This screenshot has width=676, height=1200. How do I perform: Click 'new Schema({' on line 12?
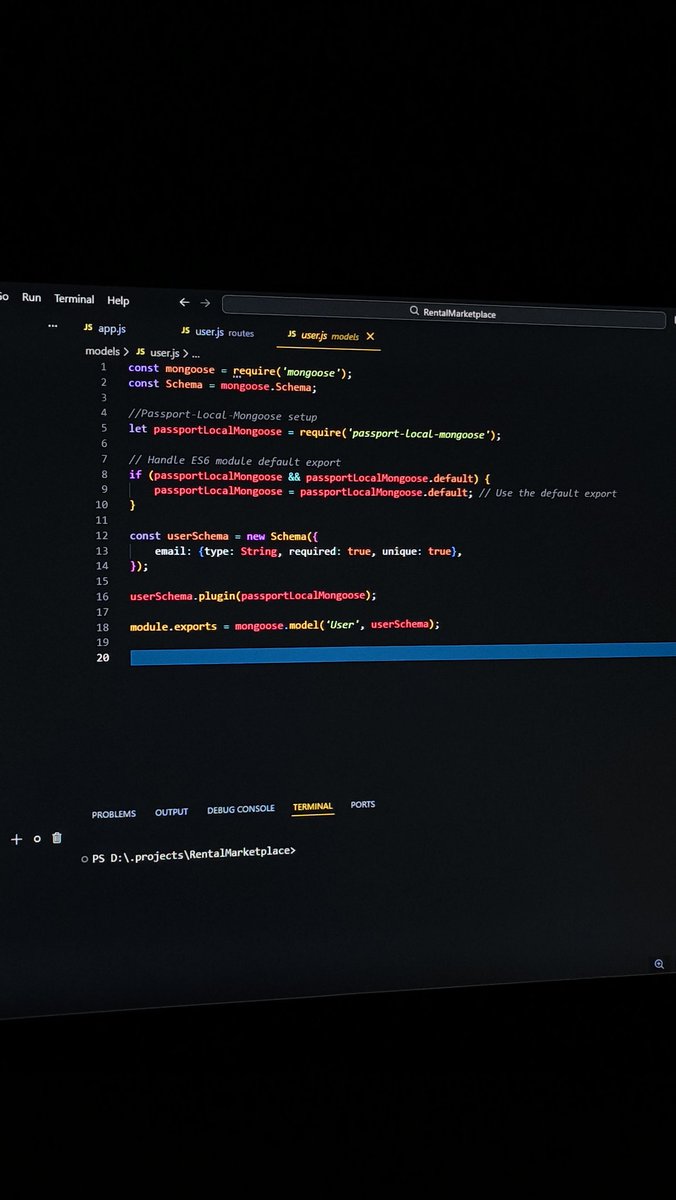(x=281, y=536)
